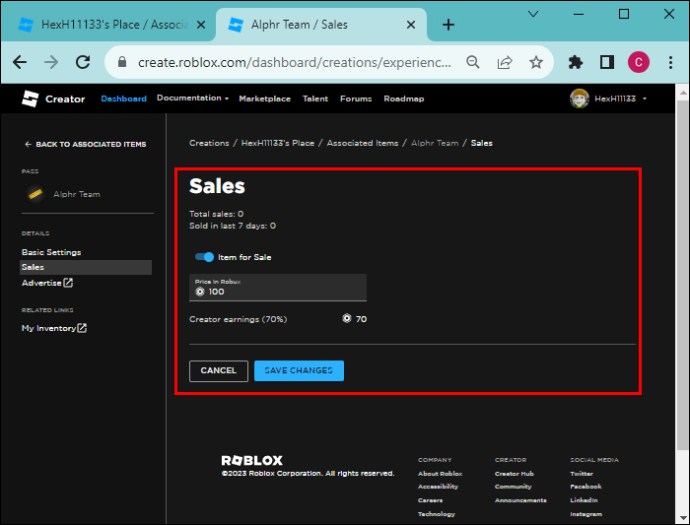Click Save Changes
The image size is (690, 525).
299,371
